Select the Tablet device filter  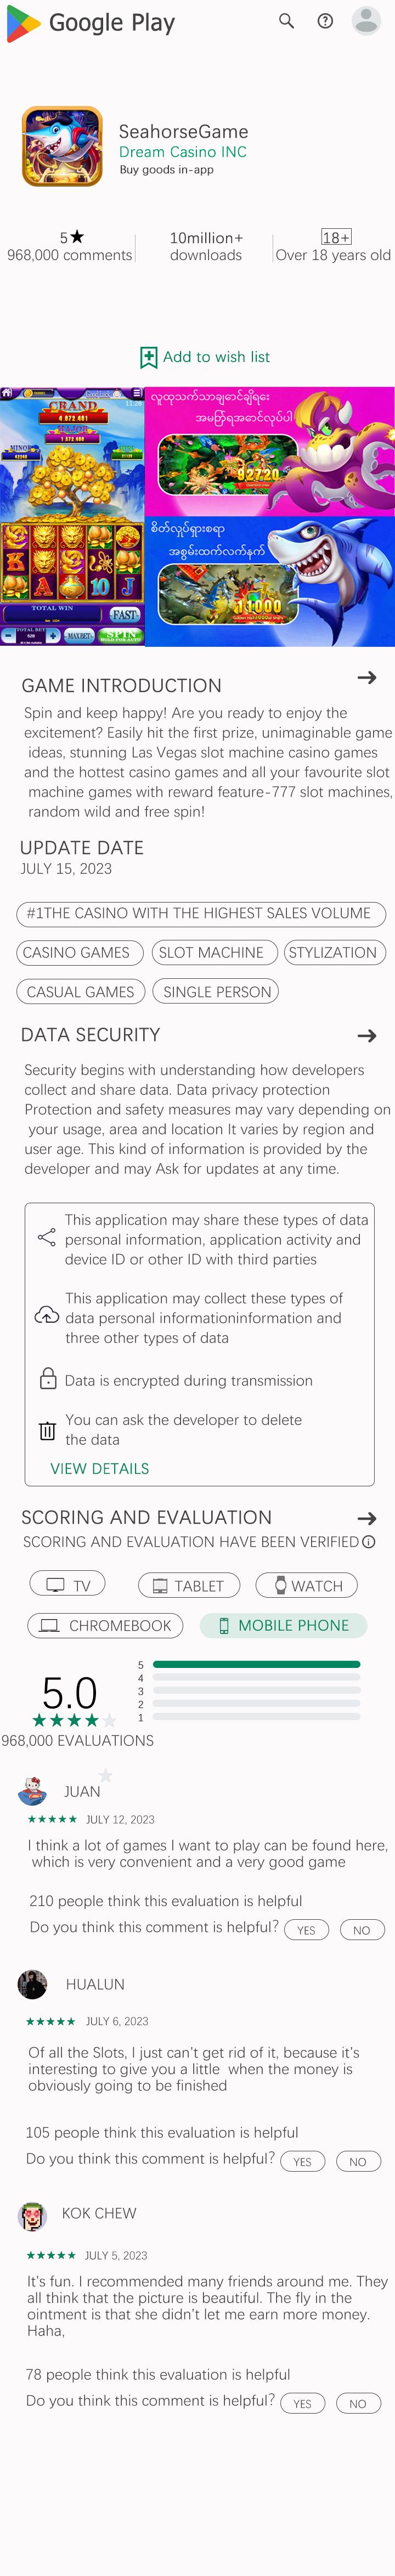point(189,1584)
